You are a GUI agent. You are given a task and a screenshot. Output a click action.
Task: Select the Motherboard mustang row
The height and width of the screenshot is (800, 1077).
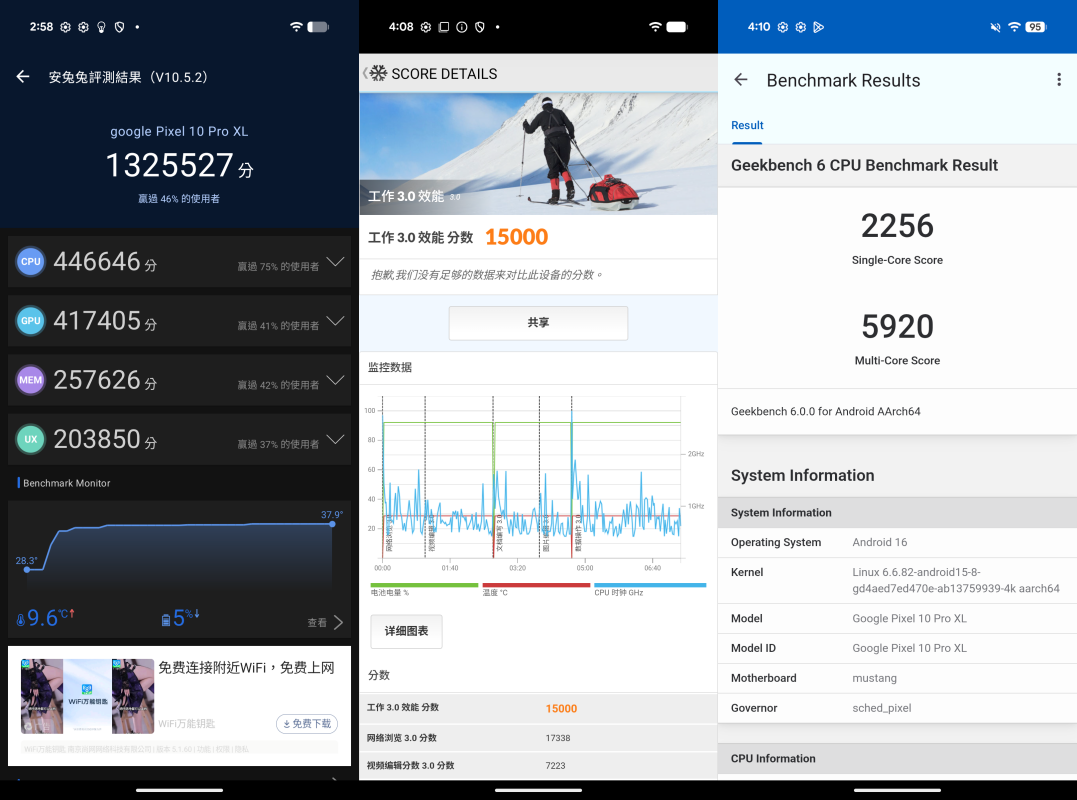click(897, 678)
